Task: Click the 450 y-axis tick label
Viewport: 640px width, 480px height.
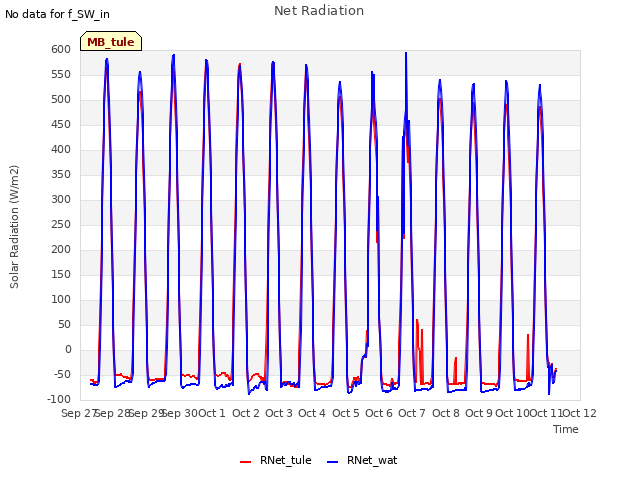Action: pos(61,124)
